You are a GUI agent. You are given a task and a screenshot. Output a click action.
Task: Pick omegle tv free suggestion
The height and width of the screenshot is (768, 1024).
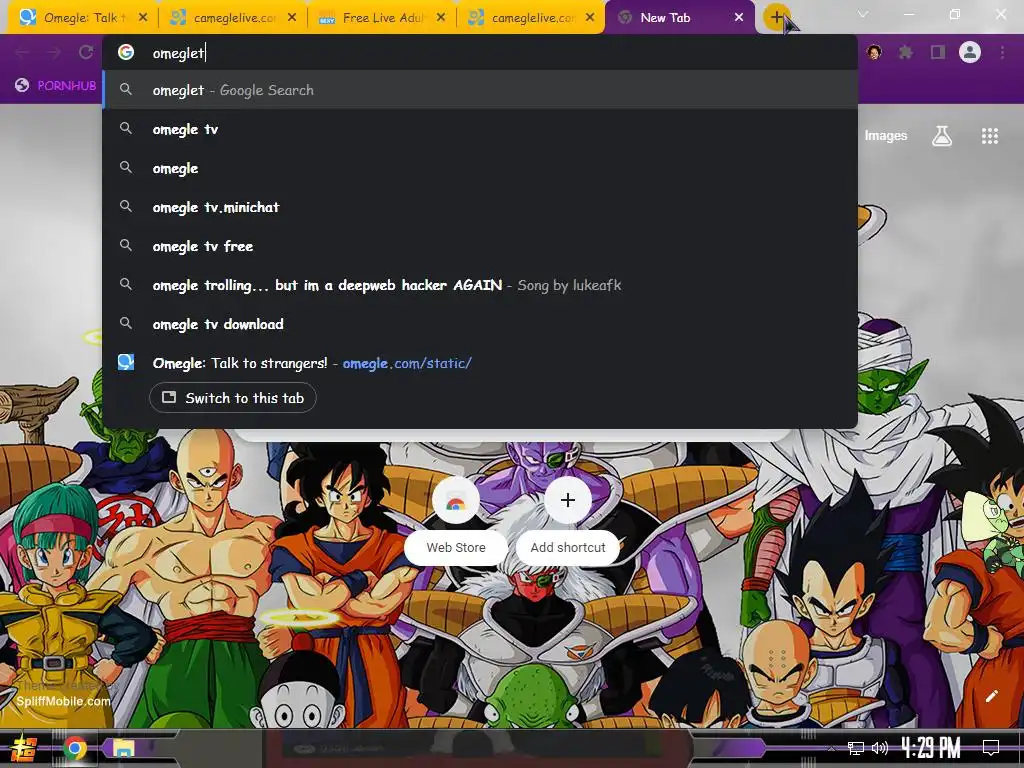[x=480, y=246]
